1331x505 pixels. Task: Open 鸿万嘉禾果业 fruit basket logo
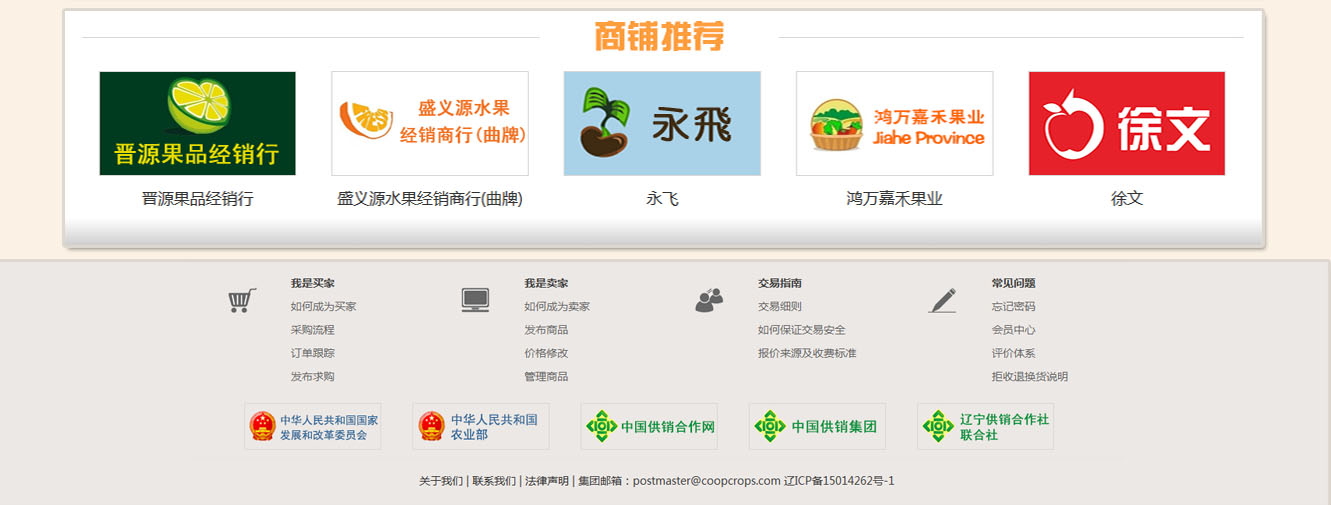pyautogui.click(x=894, y=123)
